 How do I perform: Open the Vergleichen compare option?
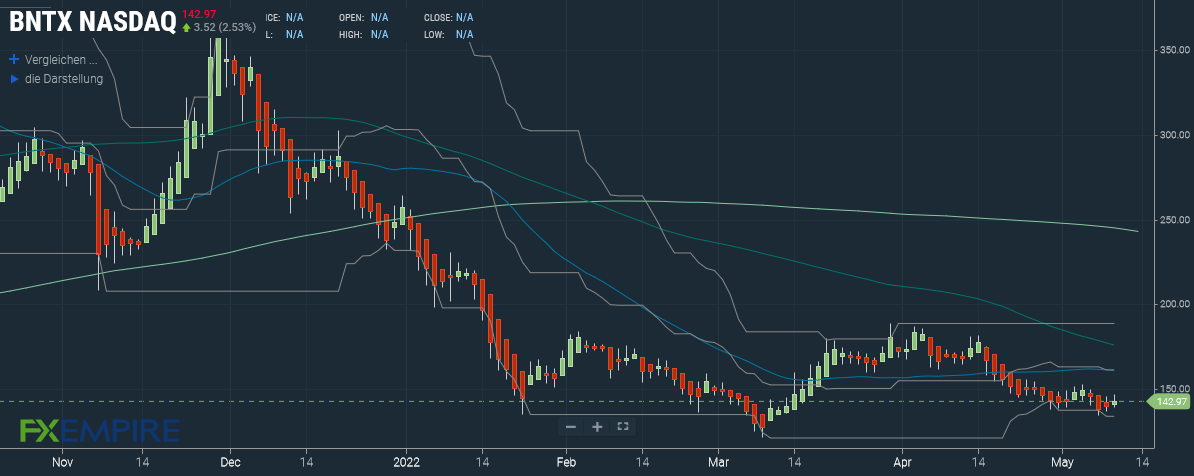tap(61, 59)
